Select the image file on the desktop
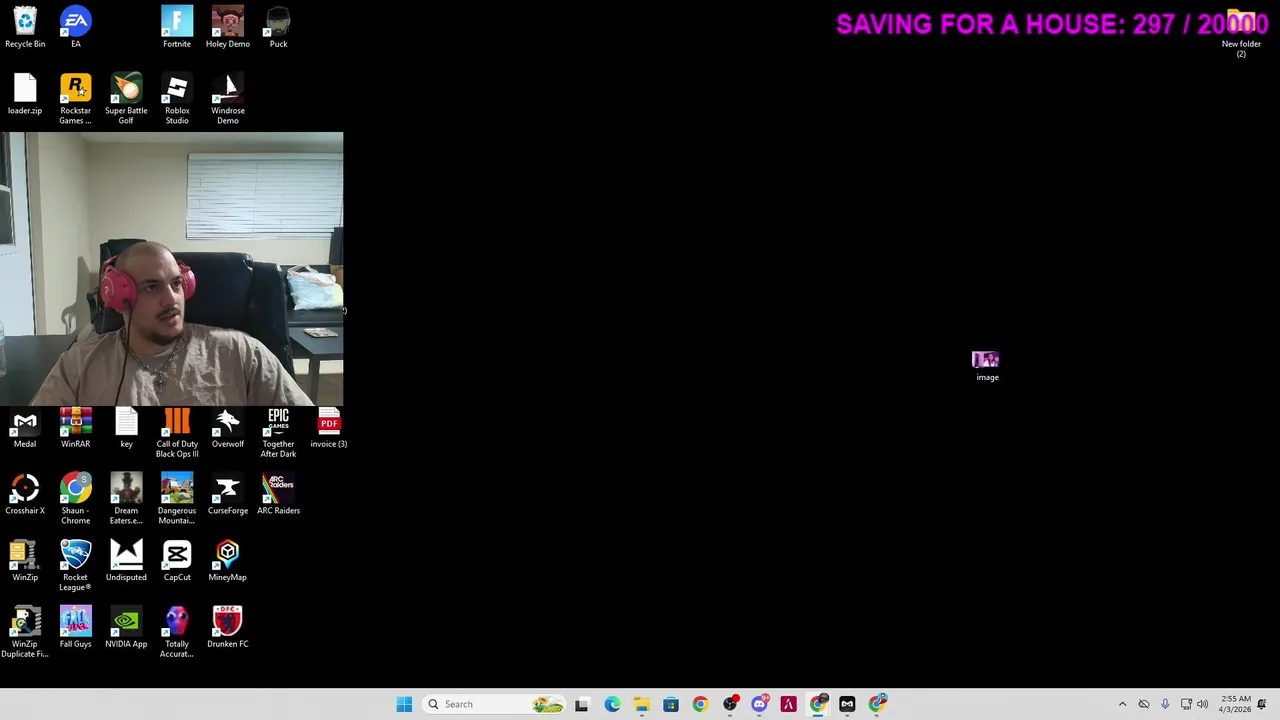The height and width of the screenshot is (720, 1280). tap(986, 366)
